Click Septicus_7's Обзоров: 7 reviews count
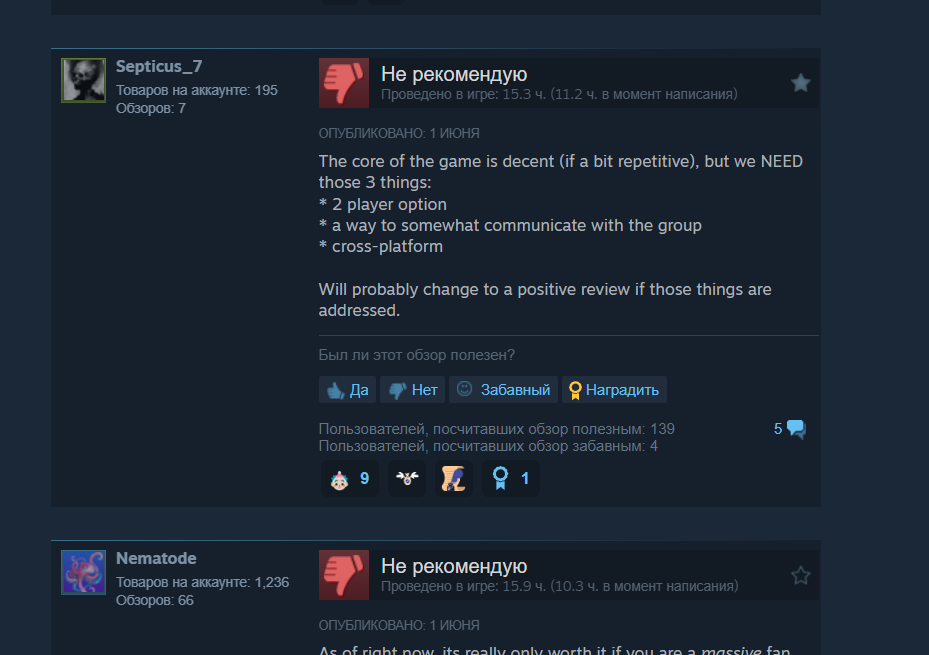Screen dimensions: 929x655 tap(150, 108)
